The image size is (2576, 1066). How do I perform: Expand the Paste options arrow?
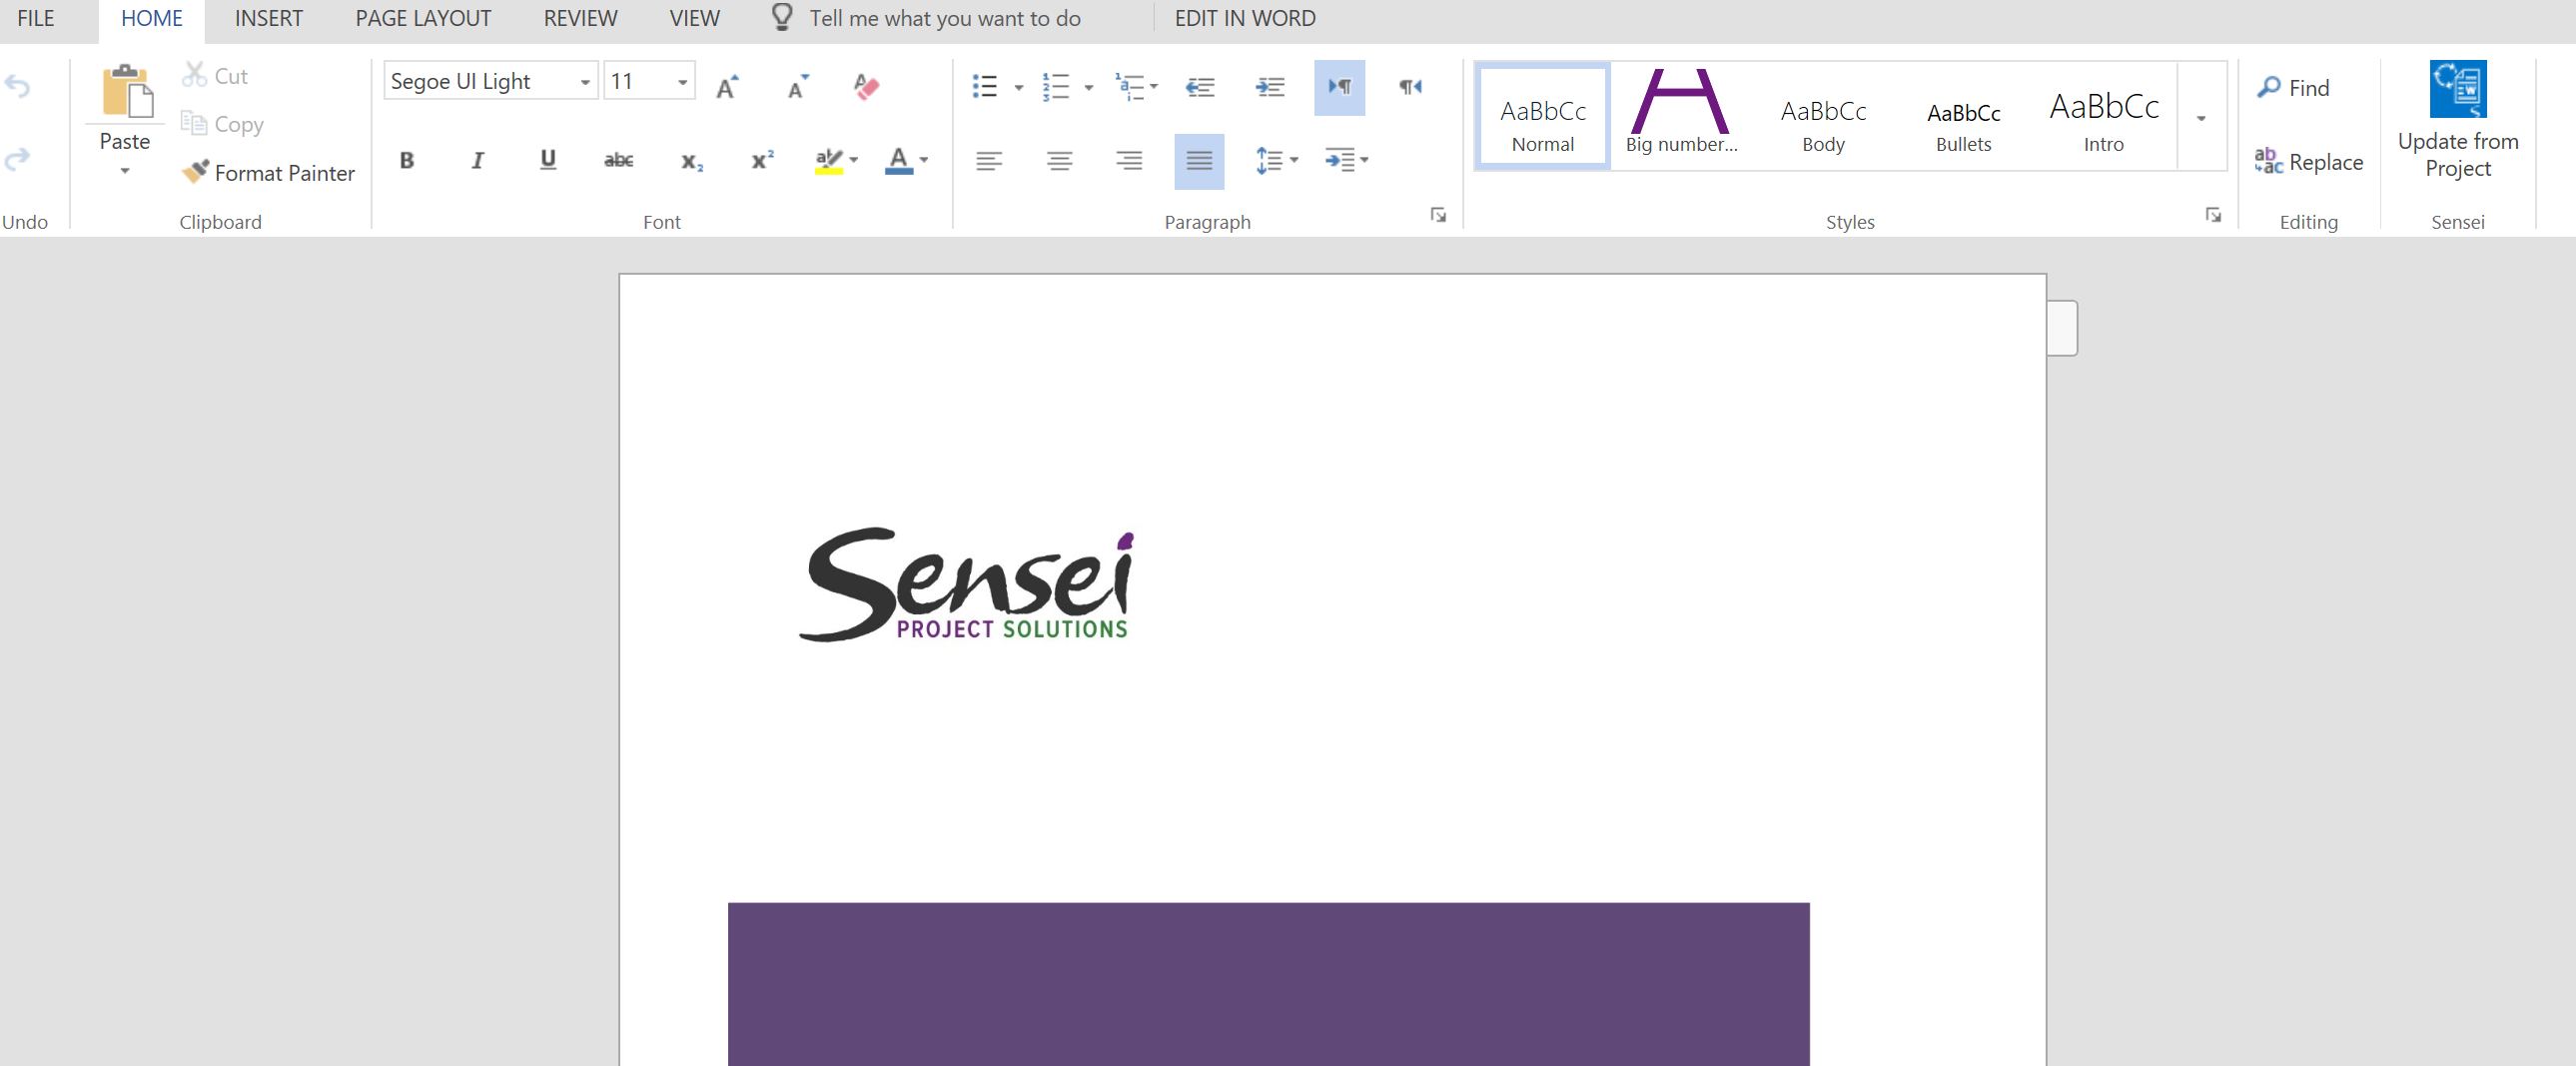(x=125, y=171)
